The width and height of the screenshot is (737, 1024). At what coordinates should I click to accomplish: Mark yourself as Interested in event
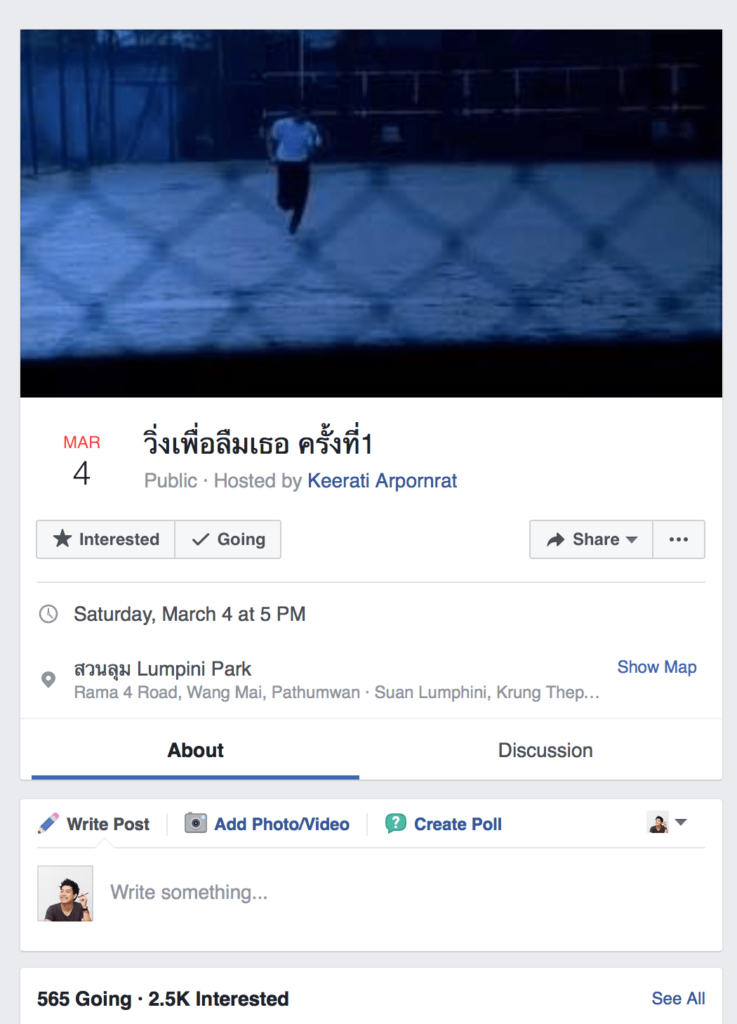point(106,539)
